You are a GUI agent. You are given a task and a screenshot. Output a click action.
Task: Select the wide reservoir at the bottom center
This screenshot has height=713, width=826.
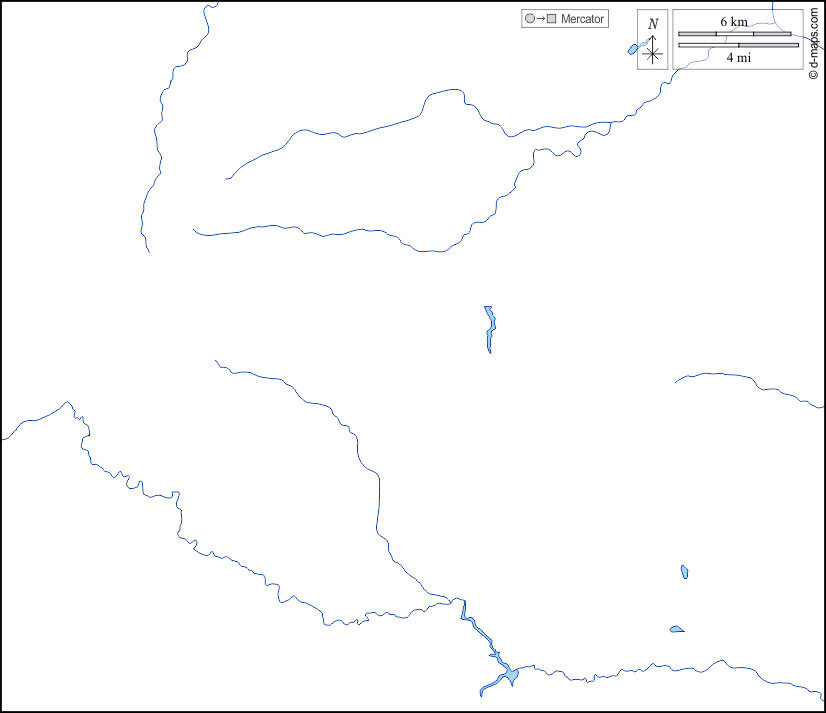tap(510, 675)
